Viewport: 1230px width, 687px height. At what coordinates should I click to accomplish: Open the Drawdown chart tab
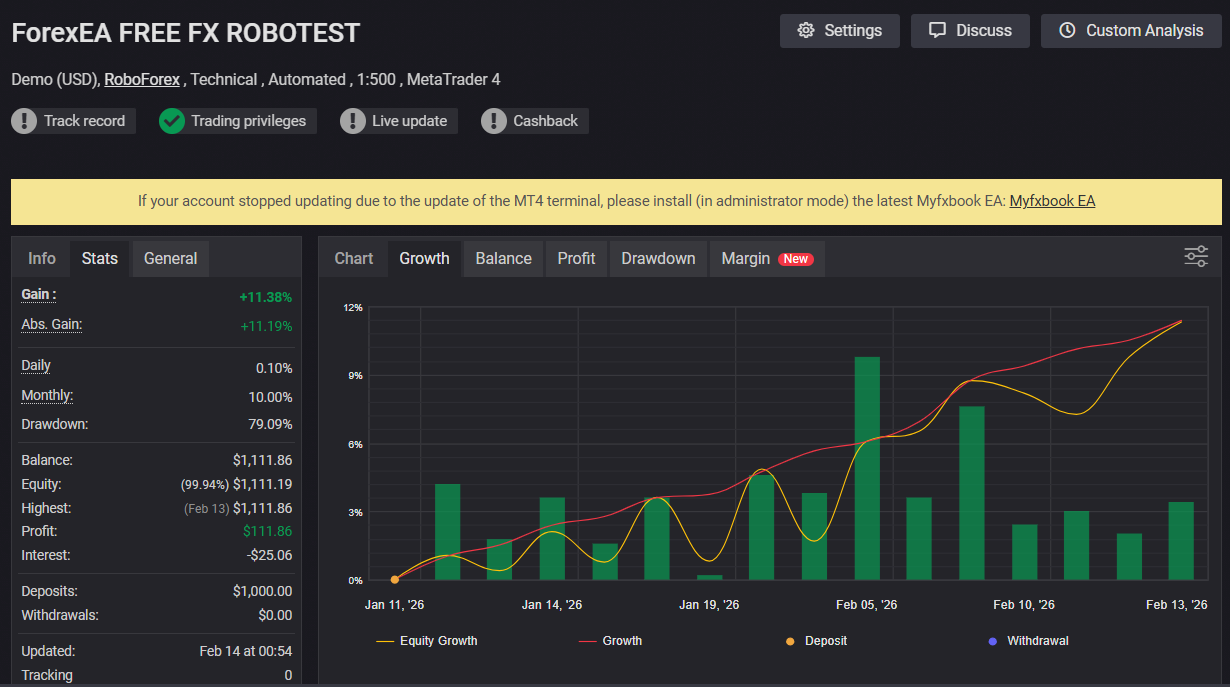point(658,258)
